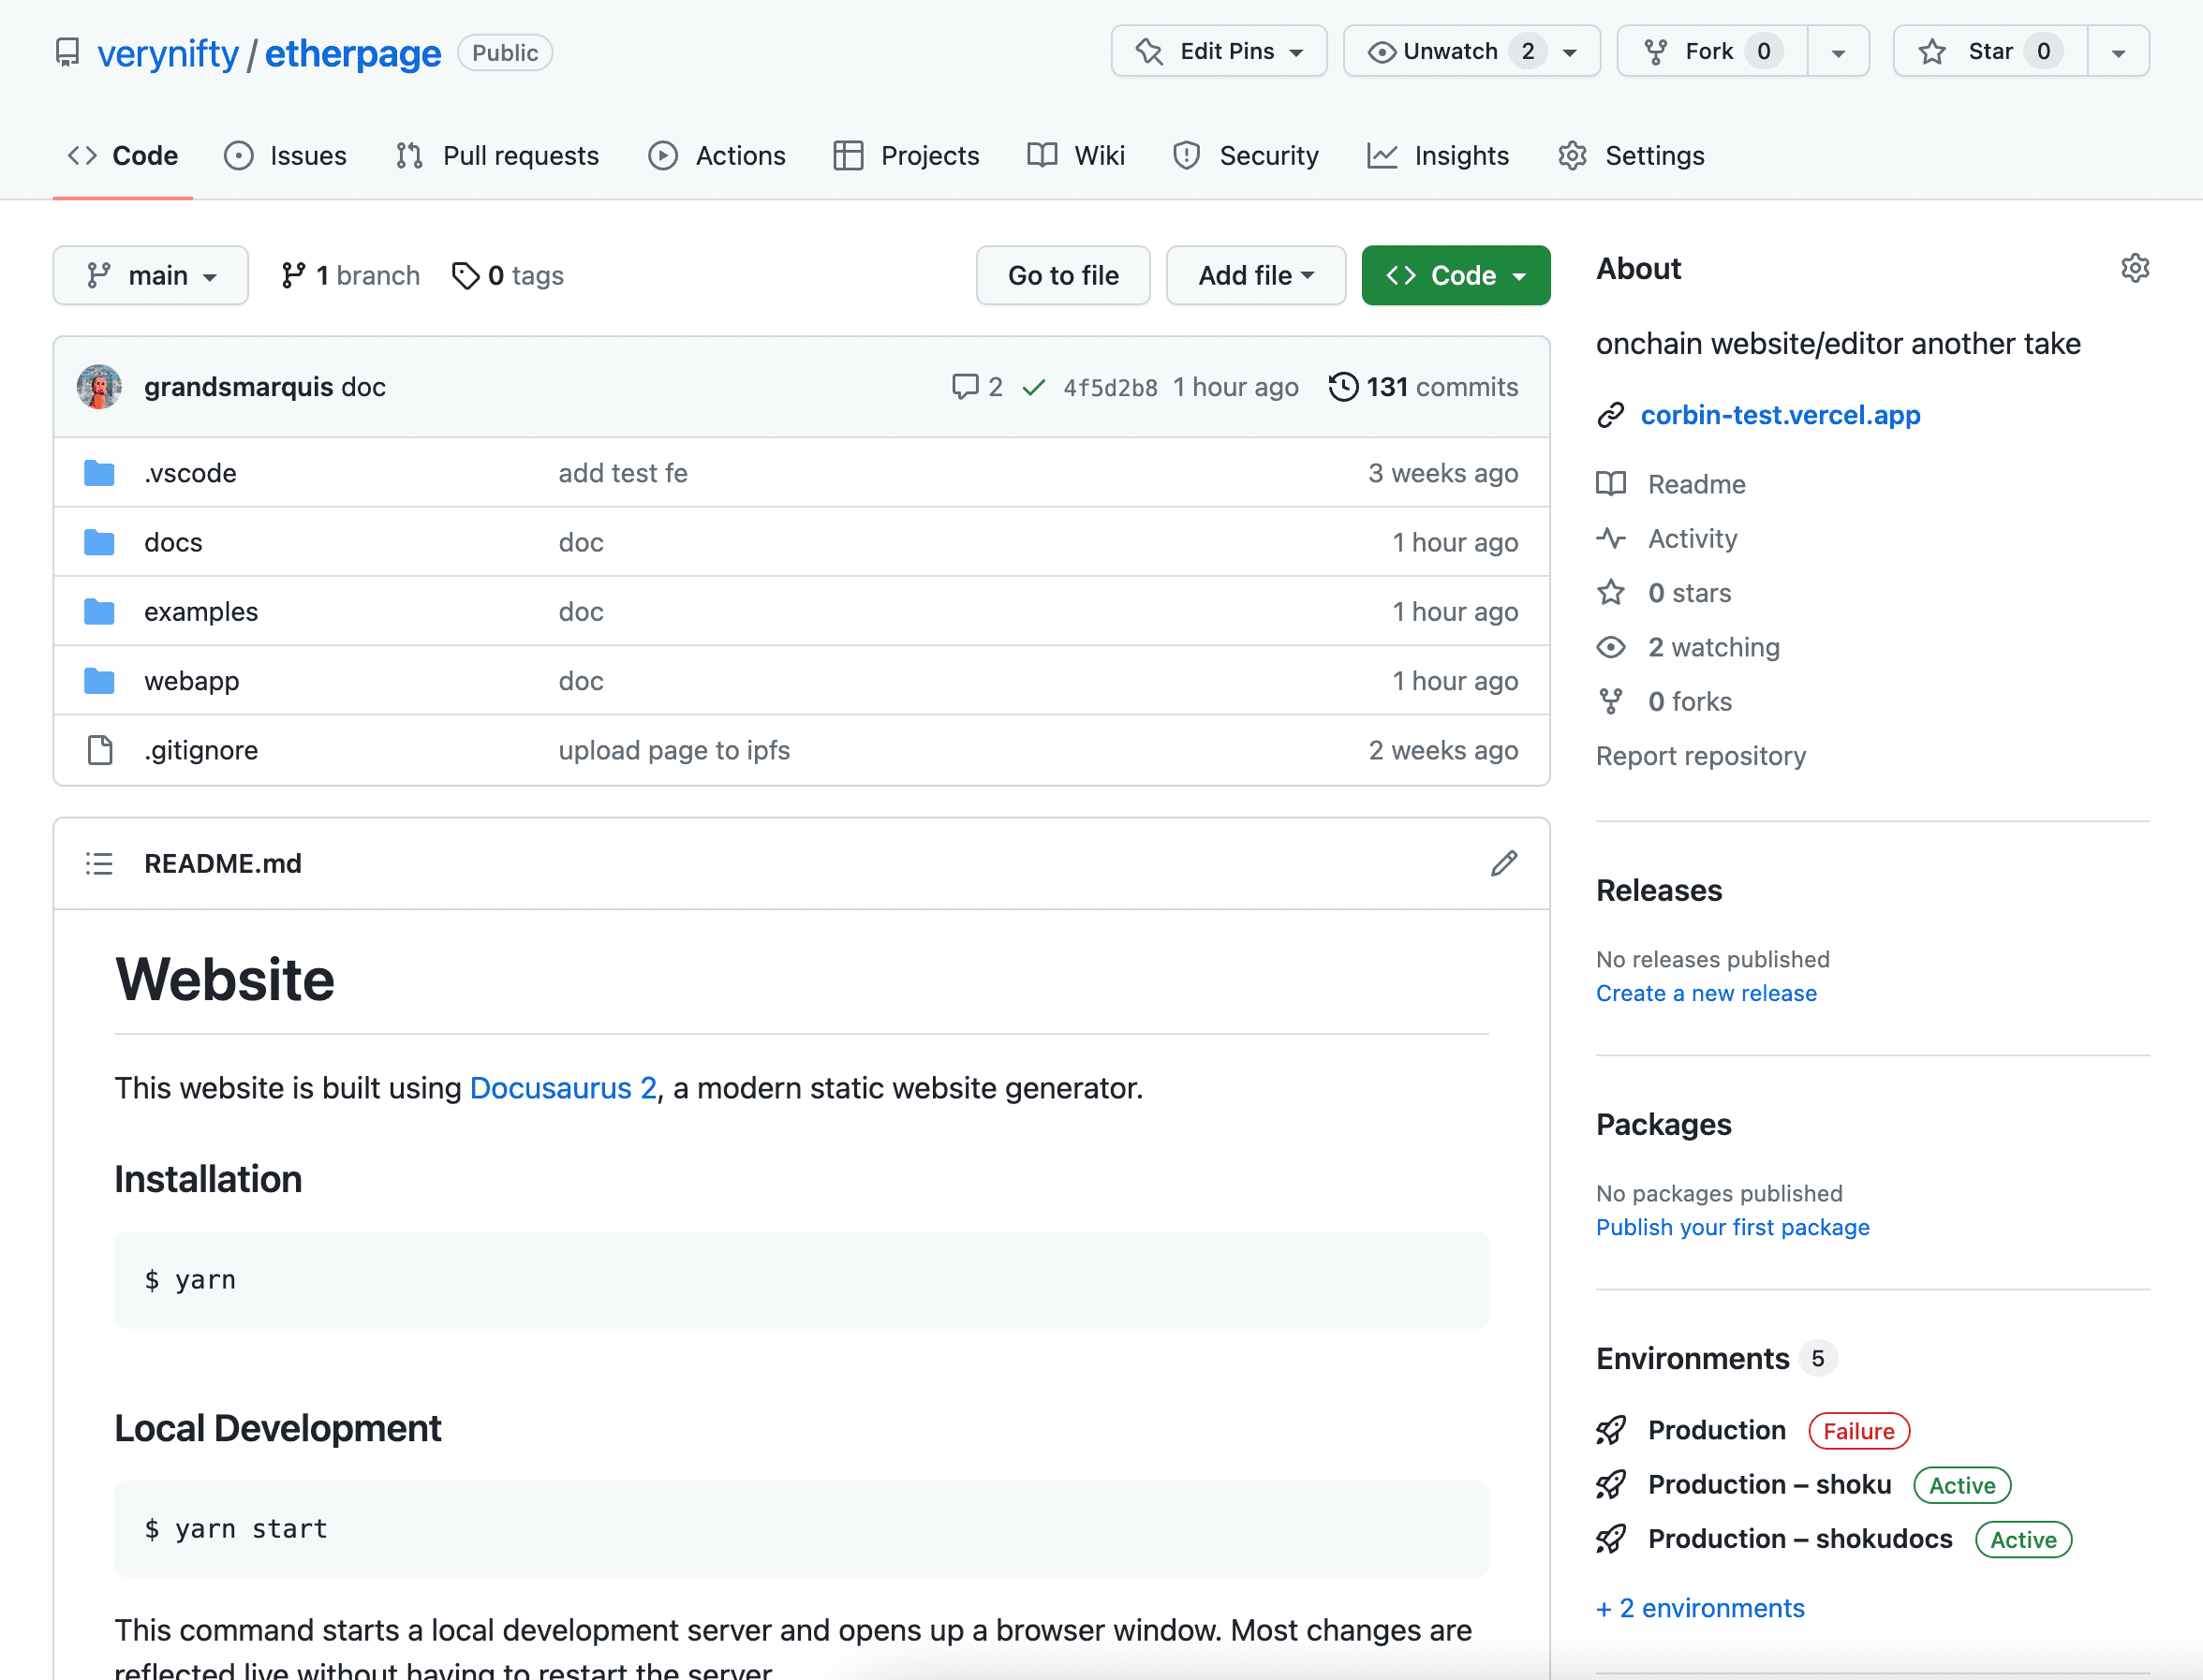Click the etherpage repository name link
The image size is (2203, 1680).
[x=352, y=52]
